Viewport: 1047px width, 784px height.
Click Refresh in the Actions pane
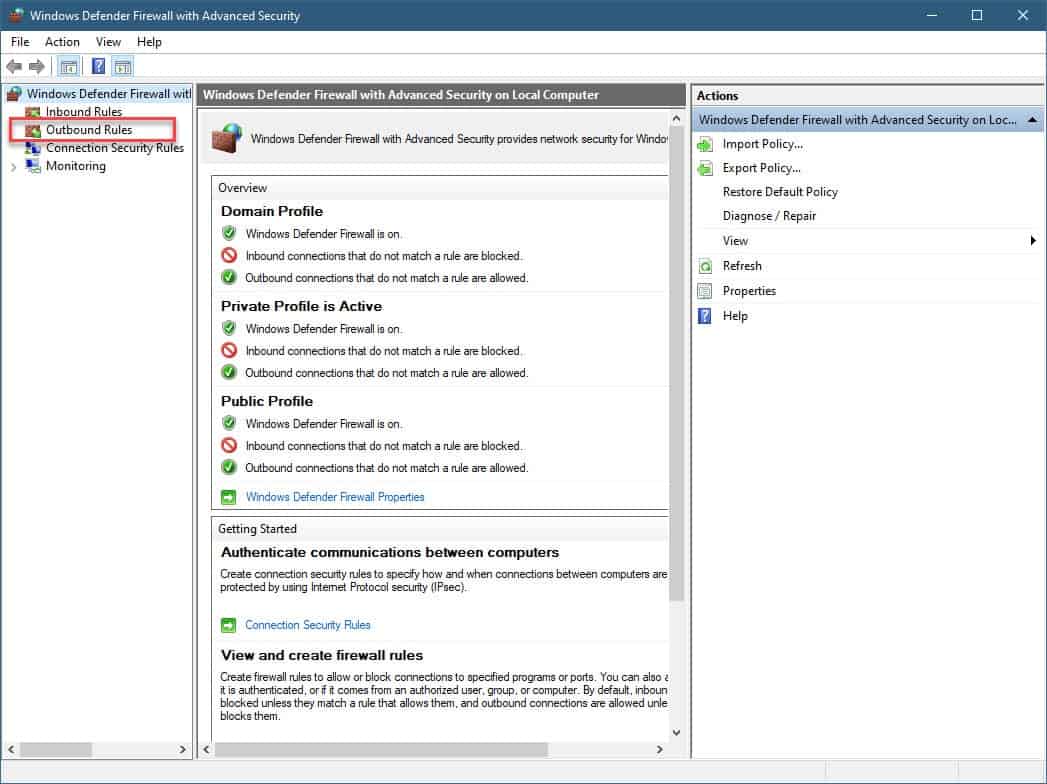click(742, 266)
